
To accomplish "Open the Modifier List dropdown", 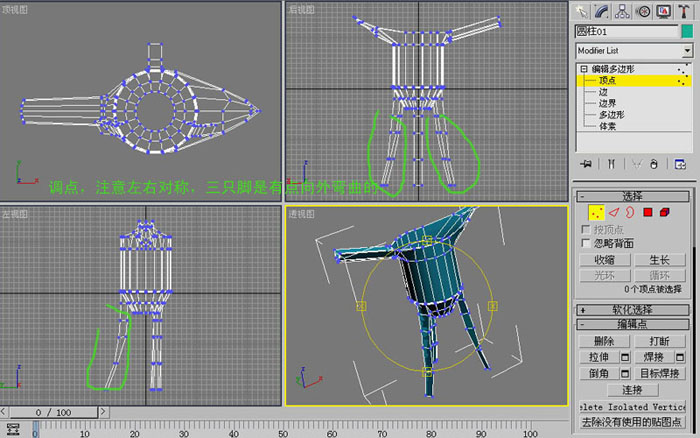I will click(x=634, y=51).
